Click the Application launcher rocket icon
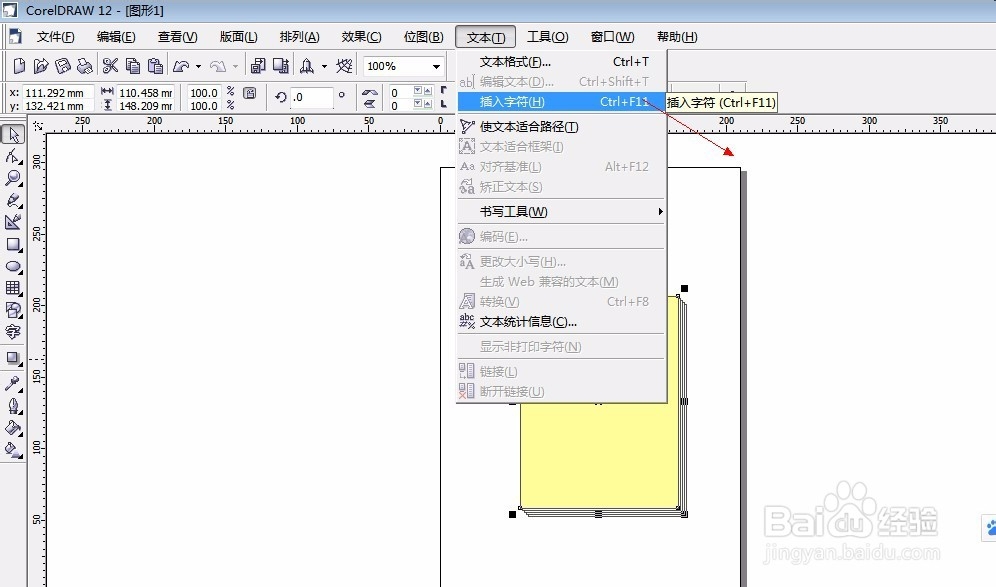The image size is (996, 587). tap(307, 65)
